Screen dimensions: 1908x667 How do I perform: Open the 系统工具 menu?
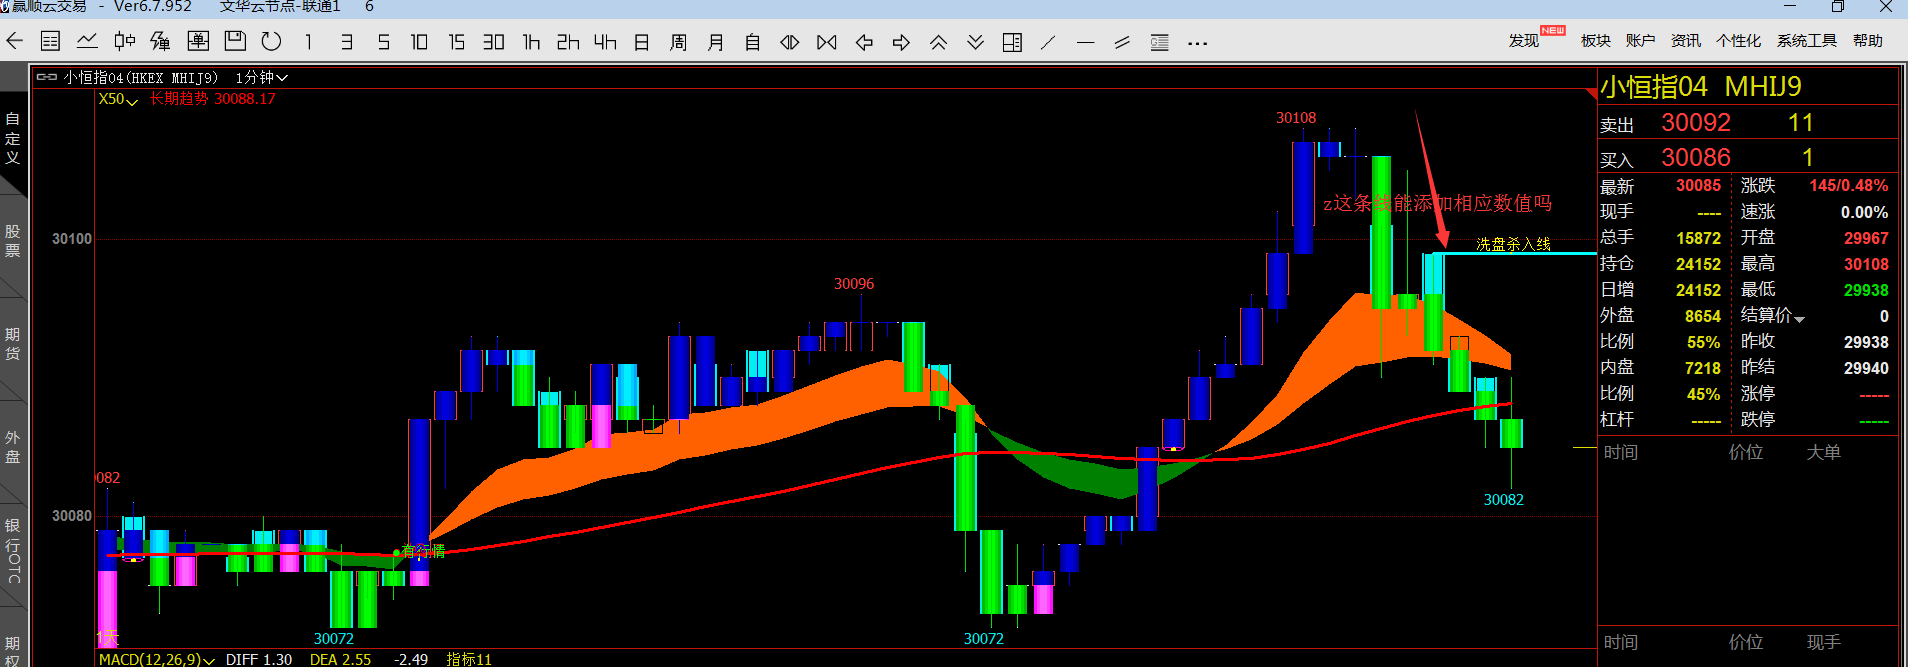click(x=1806, y=41)
